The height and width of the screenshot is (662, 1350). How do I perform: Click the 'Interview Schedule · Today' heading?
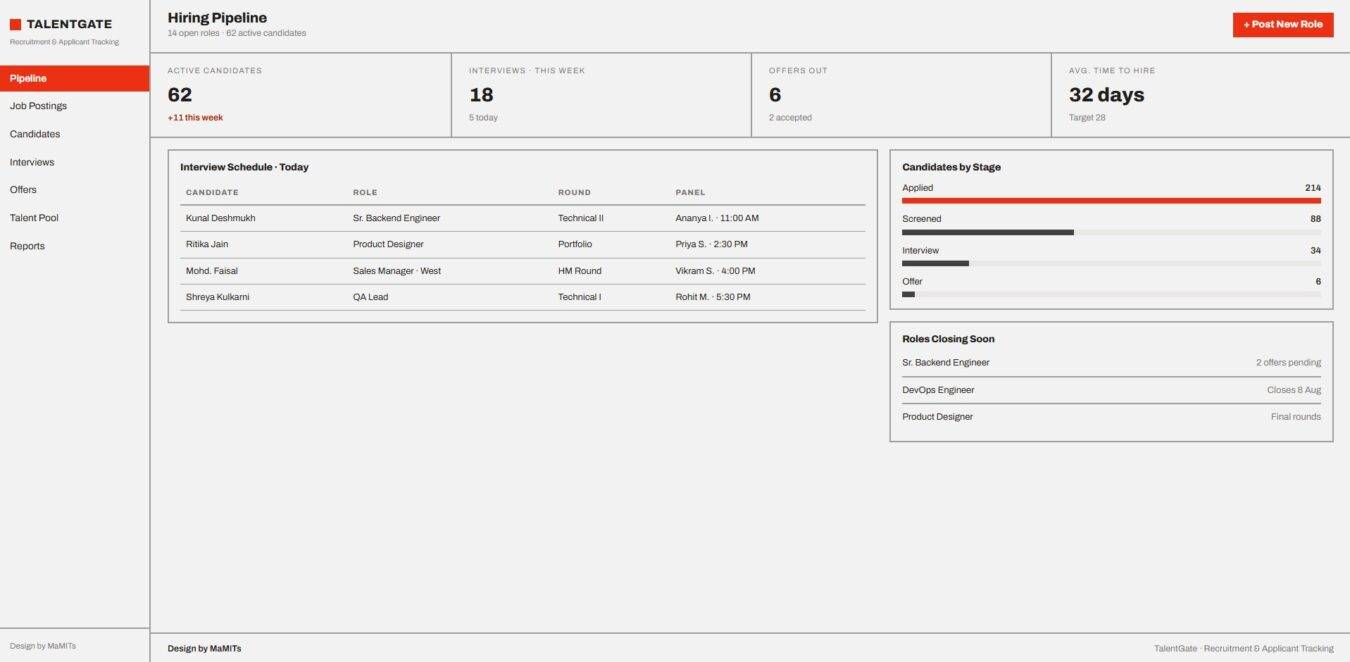(x=244, y=167)
